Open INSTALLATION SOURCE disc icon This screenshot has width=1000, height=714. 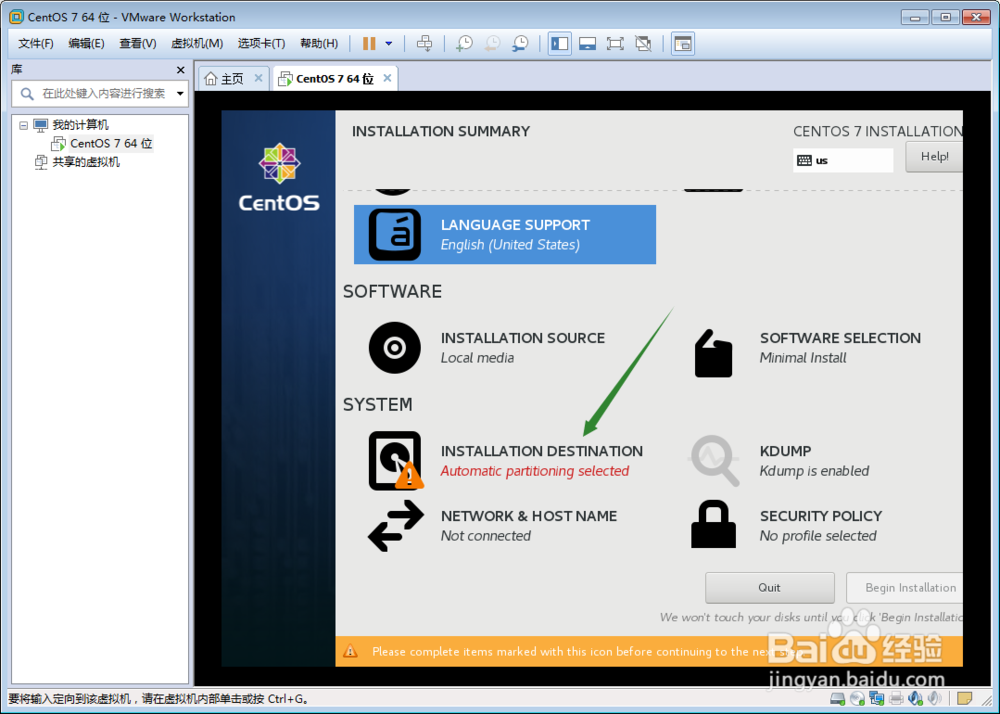395,348
